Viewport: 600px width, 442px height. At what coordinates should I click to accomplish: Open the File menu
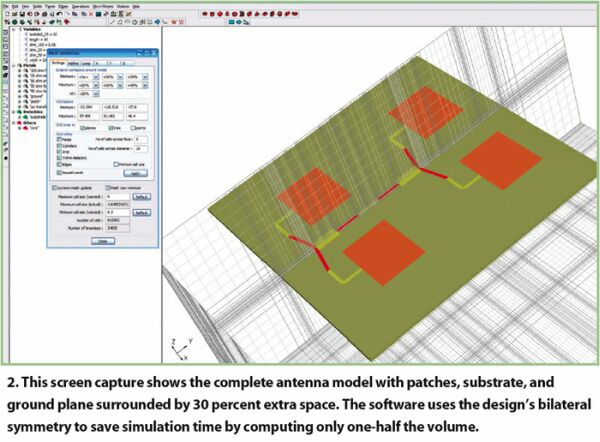(x=7, y=6)
